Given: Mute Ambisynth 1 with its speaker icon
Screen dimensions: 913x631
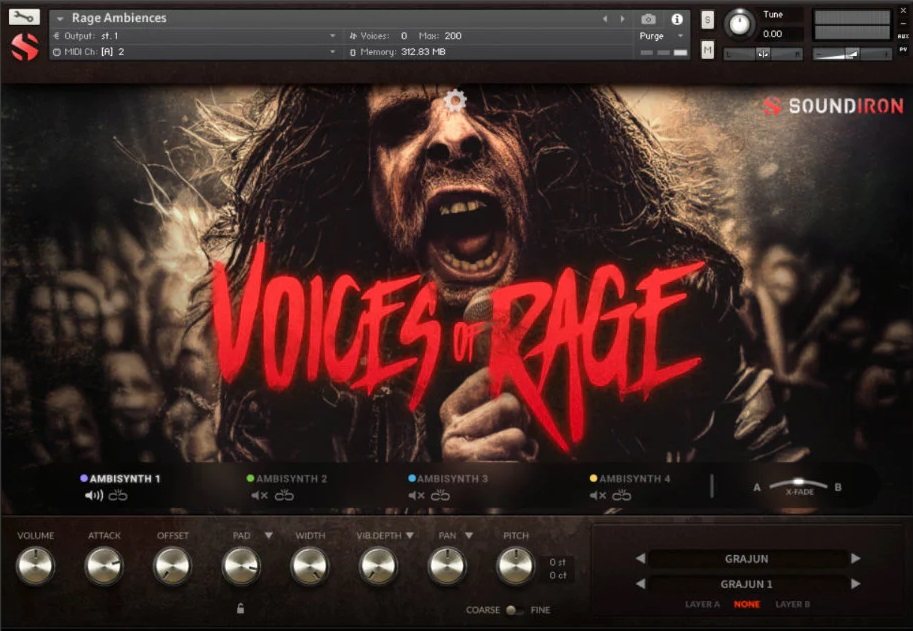Looking at the screenshot, I should tap(93, 495).
